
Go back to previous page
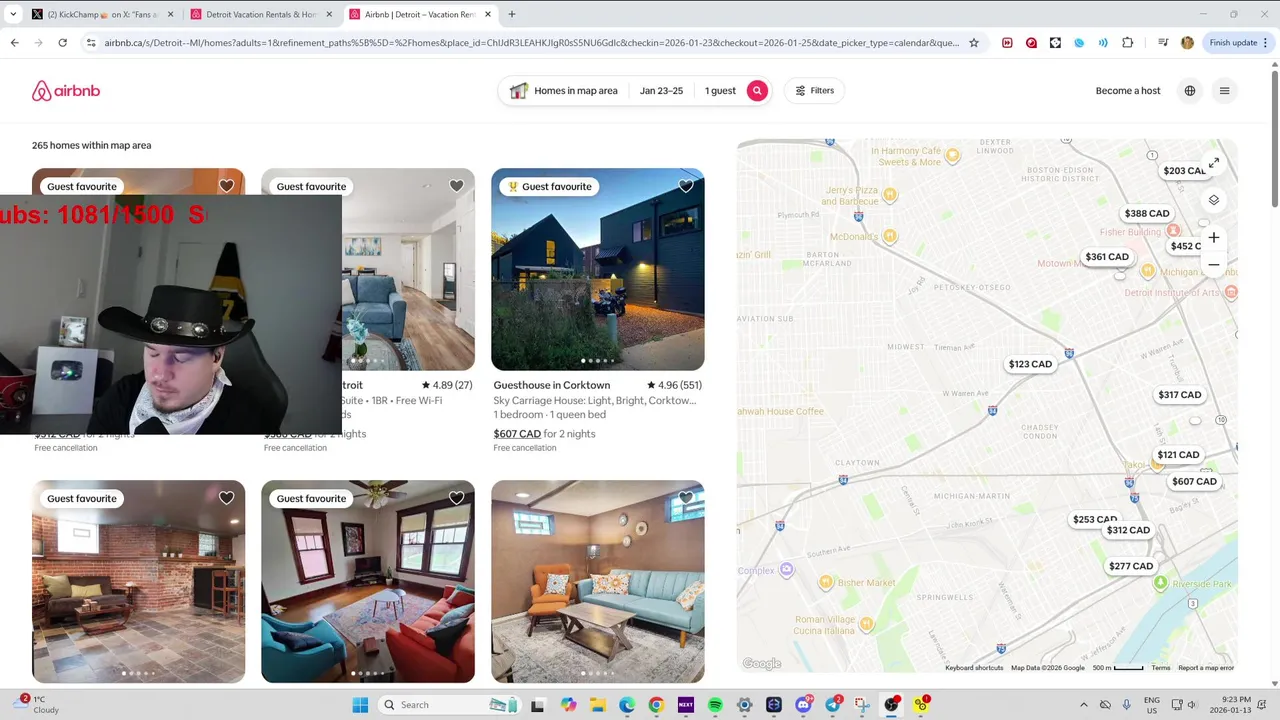coord(14,43)
